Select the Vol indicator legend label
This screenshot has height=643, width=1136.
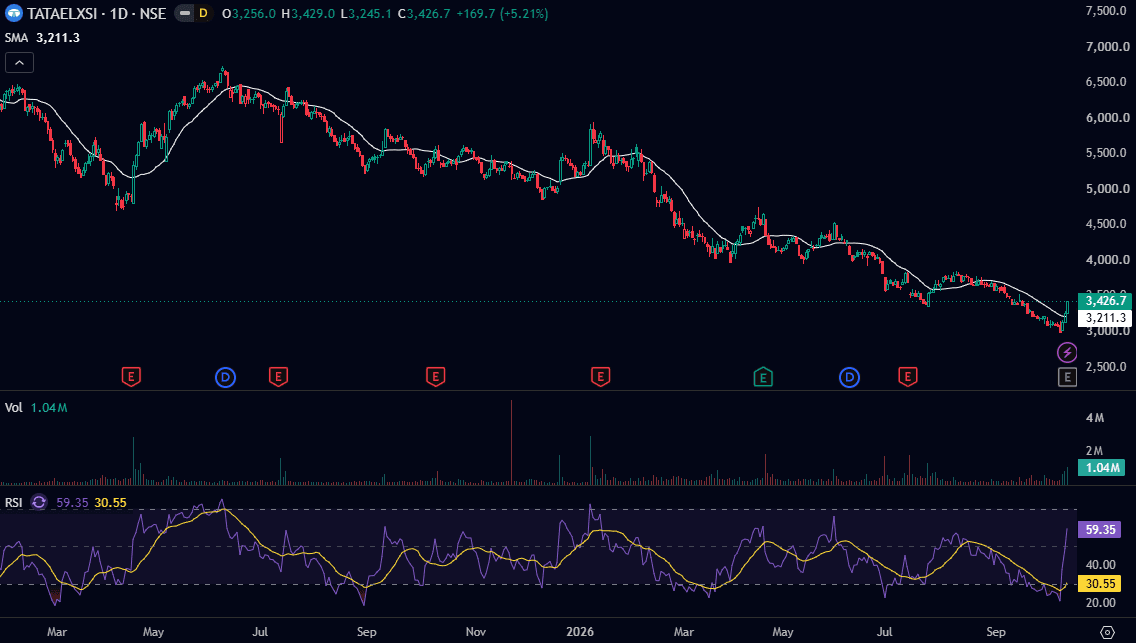[x=14, y=408]
